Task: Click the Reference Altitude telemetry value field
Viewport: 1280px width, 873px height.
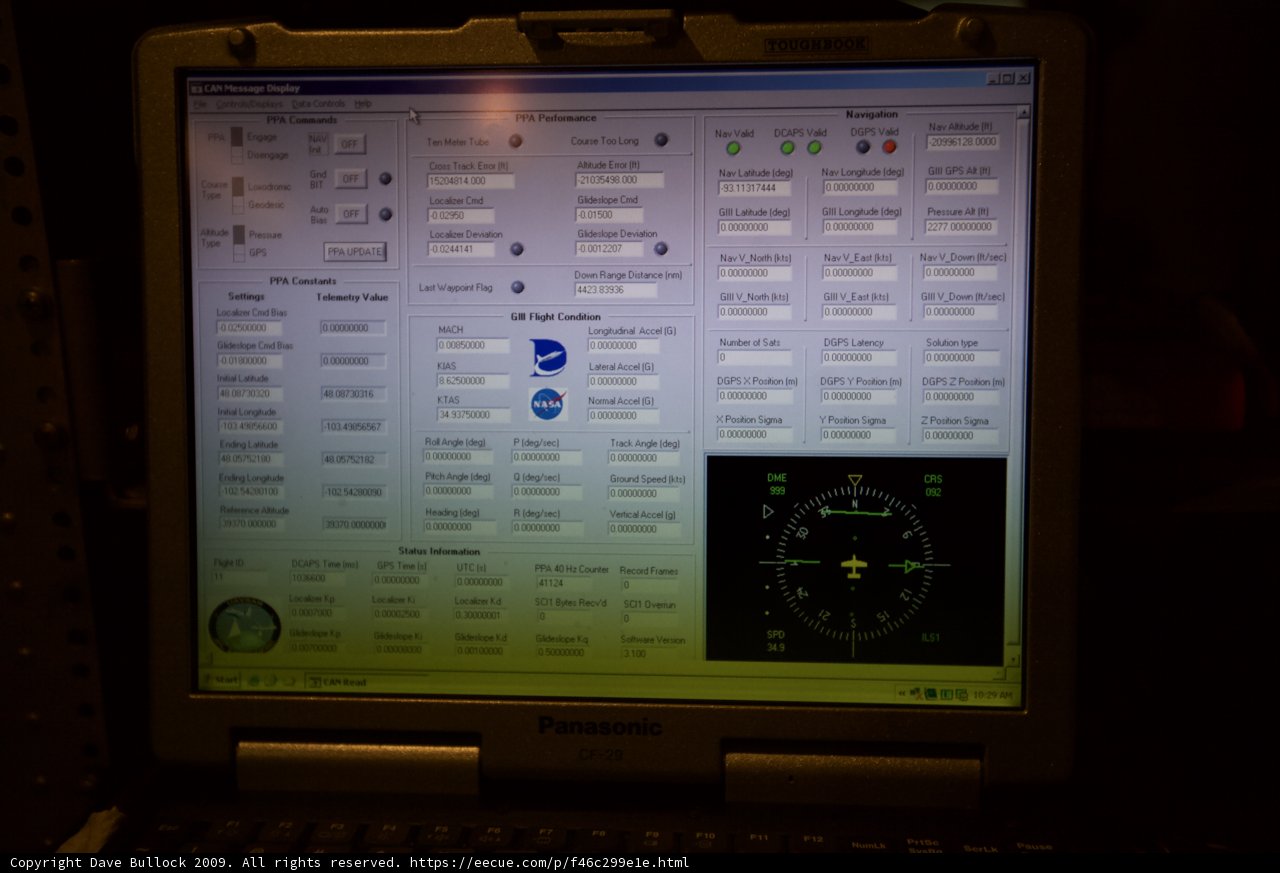Action: (x=355, y=524)
